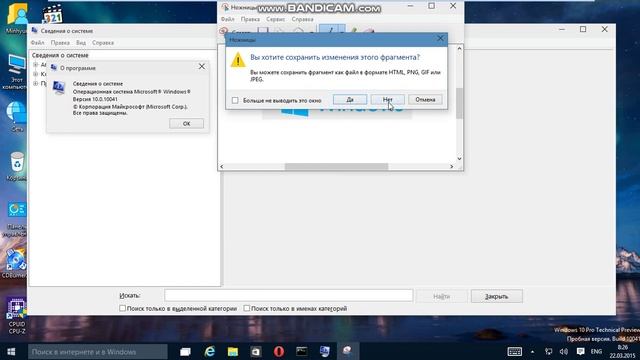Click Найти search button

point(441,296)
